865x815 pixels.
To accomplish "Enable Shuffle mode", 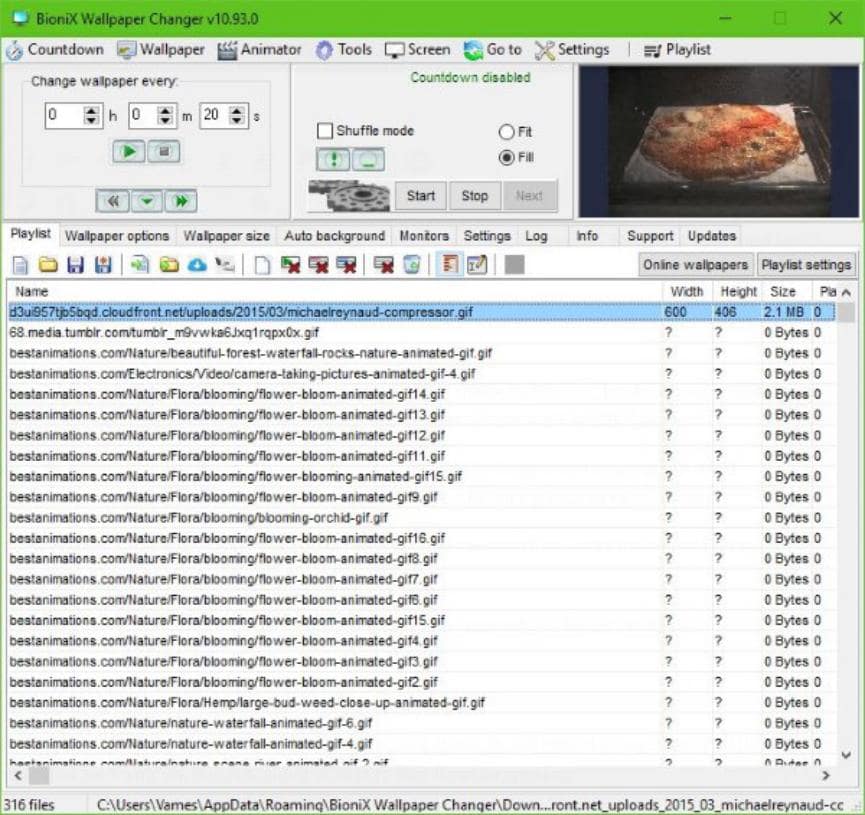I will click(x=325, y=131).
